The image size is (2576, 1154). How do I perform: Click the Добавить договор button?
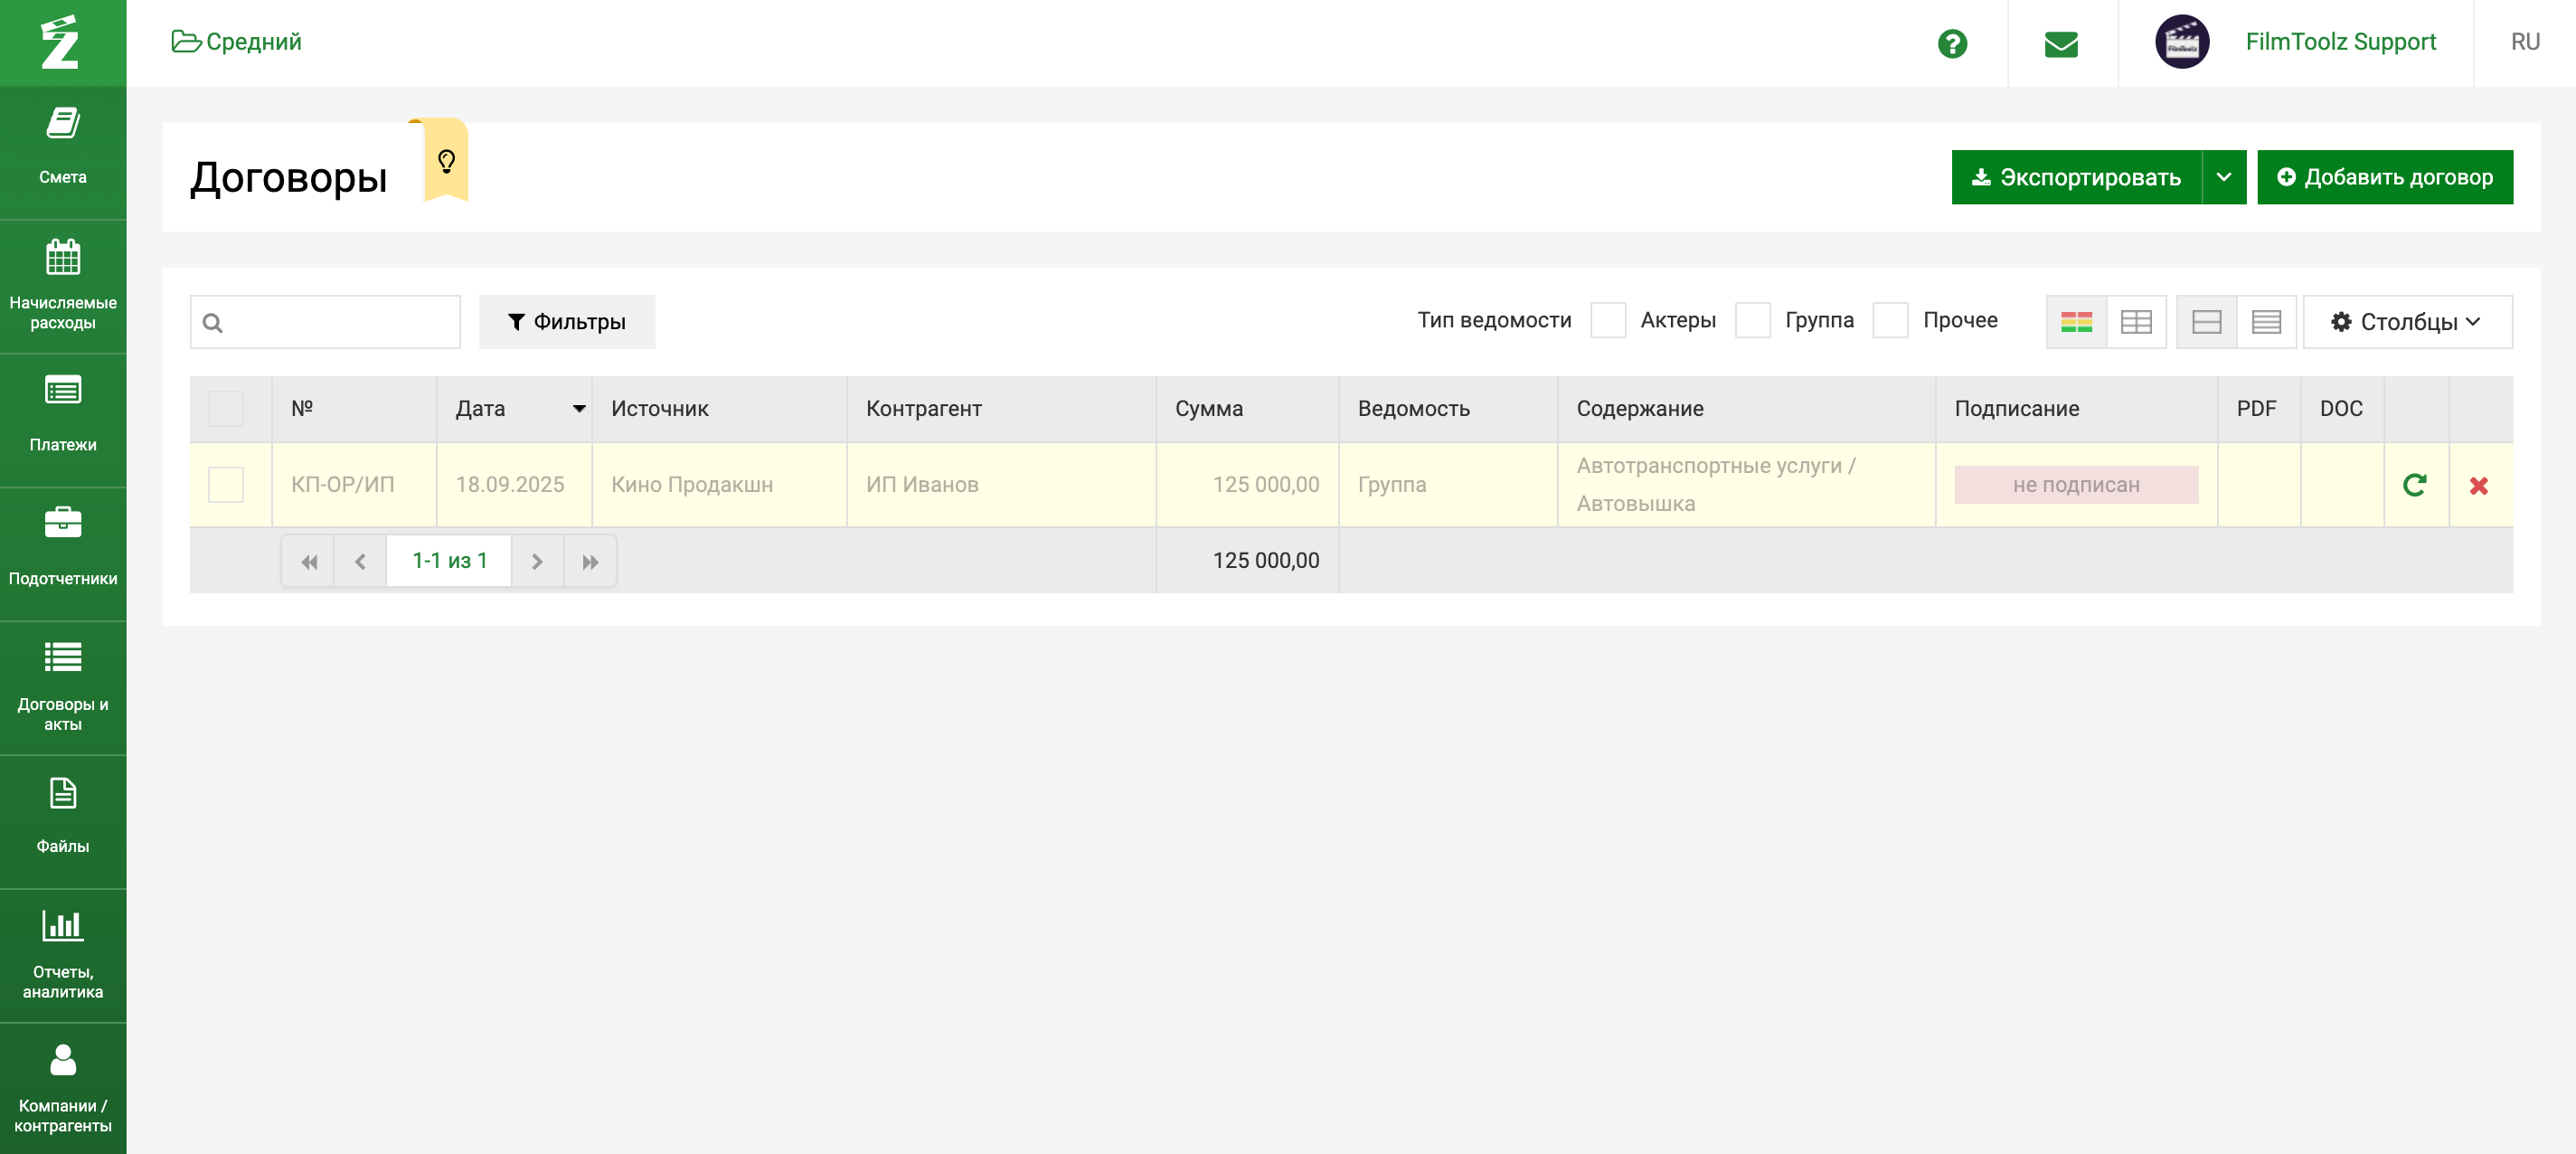point(2384,177)
